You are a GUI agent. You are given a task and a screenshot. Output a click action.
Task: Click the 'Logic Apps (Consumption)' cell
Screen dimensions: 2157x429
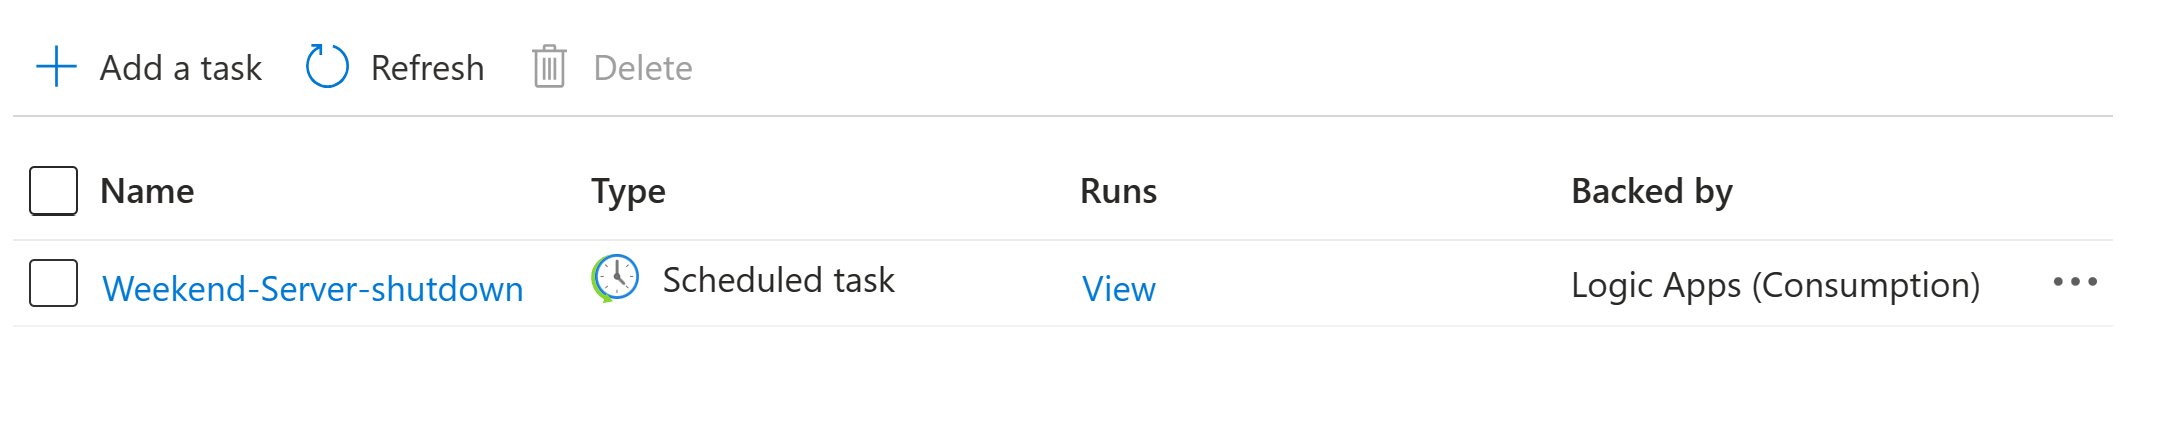point(1775,285)
